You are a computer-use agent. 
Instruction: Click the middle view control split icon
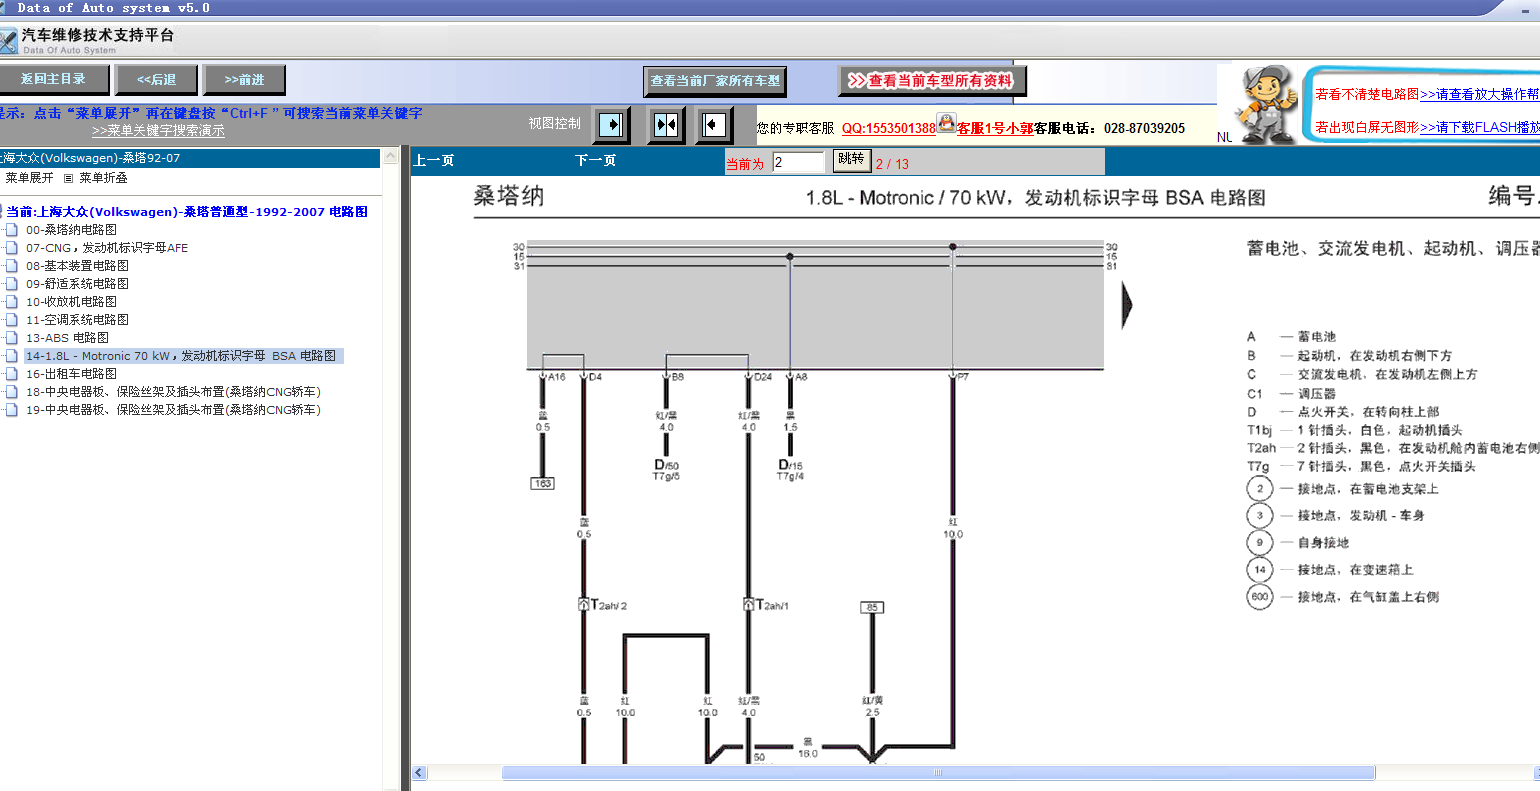[x=665, y=125]
